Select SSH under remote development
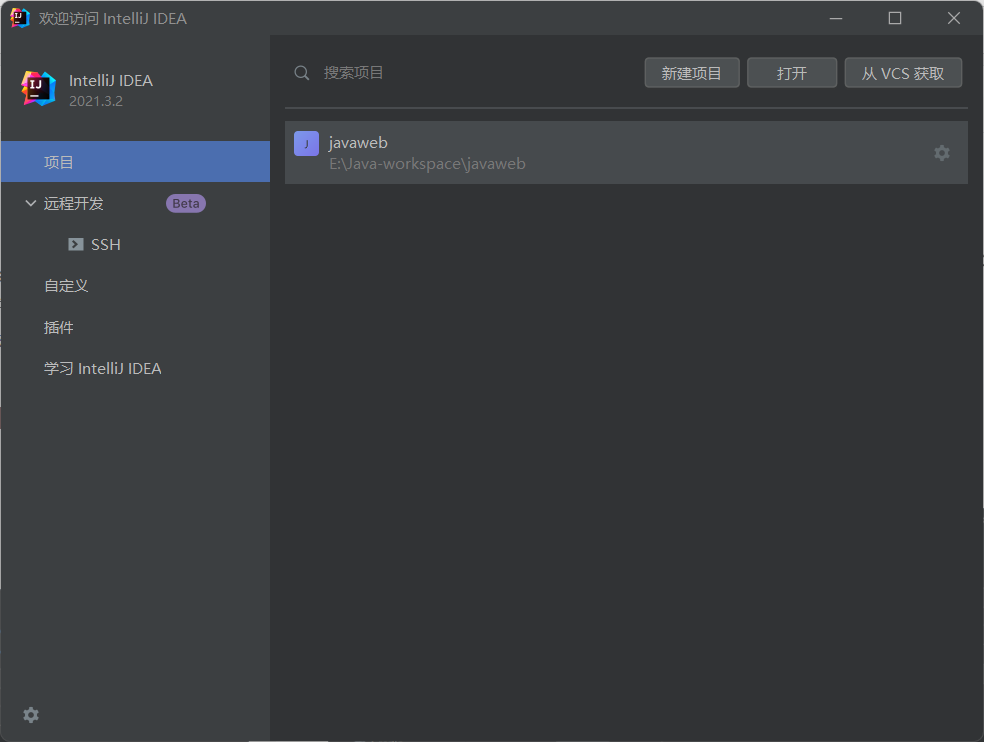Screen dimensions: 984x742 [x=105, y=245]
